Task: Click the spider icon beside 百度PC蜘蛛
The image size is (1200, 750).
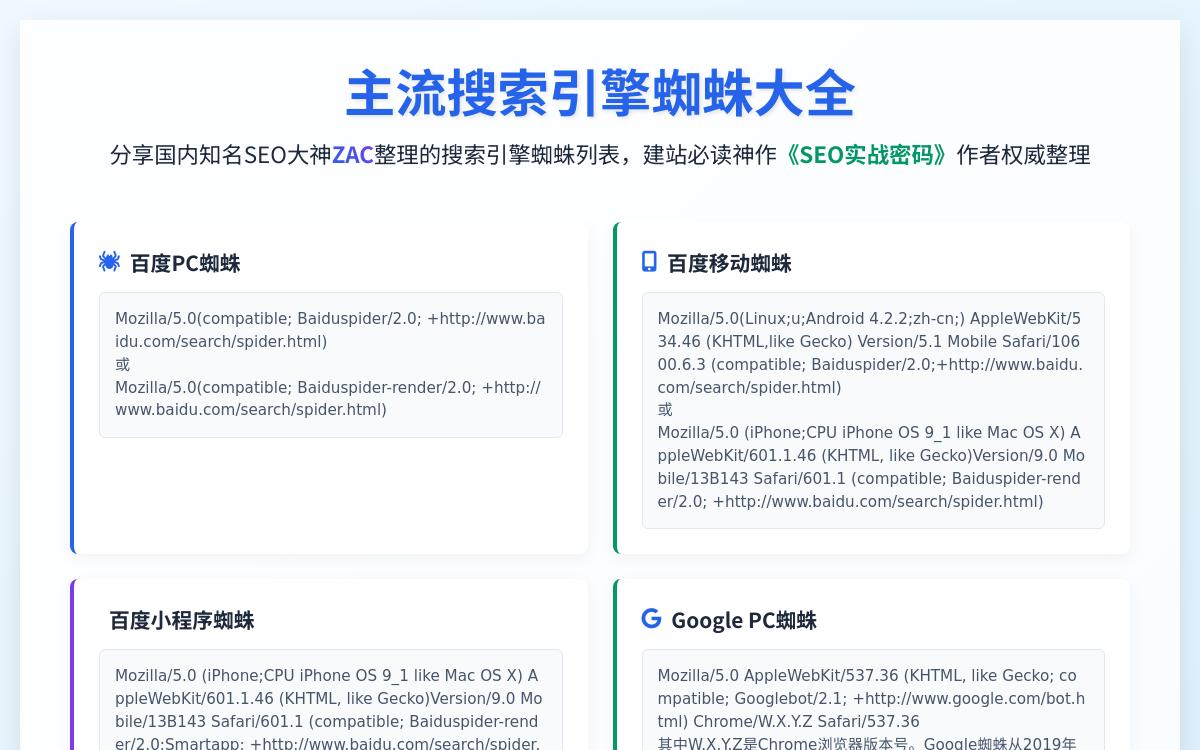Action: click(110, 261)
